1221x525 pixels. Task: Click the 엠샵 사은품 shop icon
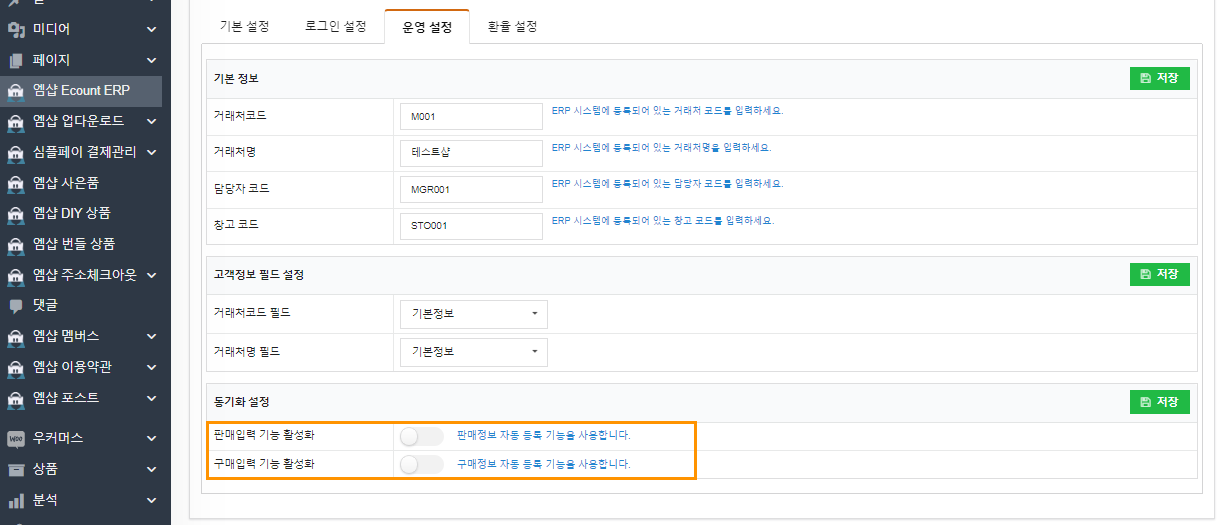[16, 183]
